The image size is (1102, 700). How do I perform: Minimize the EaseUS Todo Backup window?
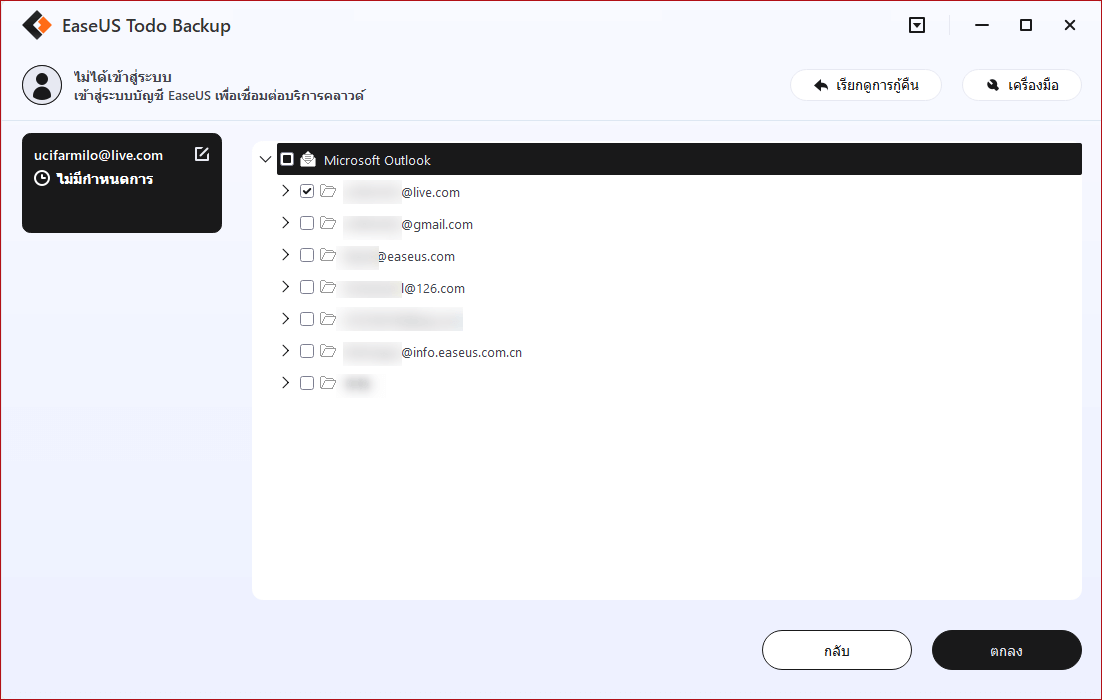pyautogui.click(x=982, y=25)
